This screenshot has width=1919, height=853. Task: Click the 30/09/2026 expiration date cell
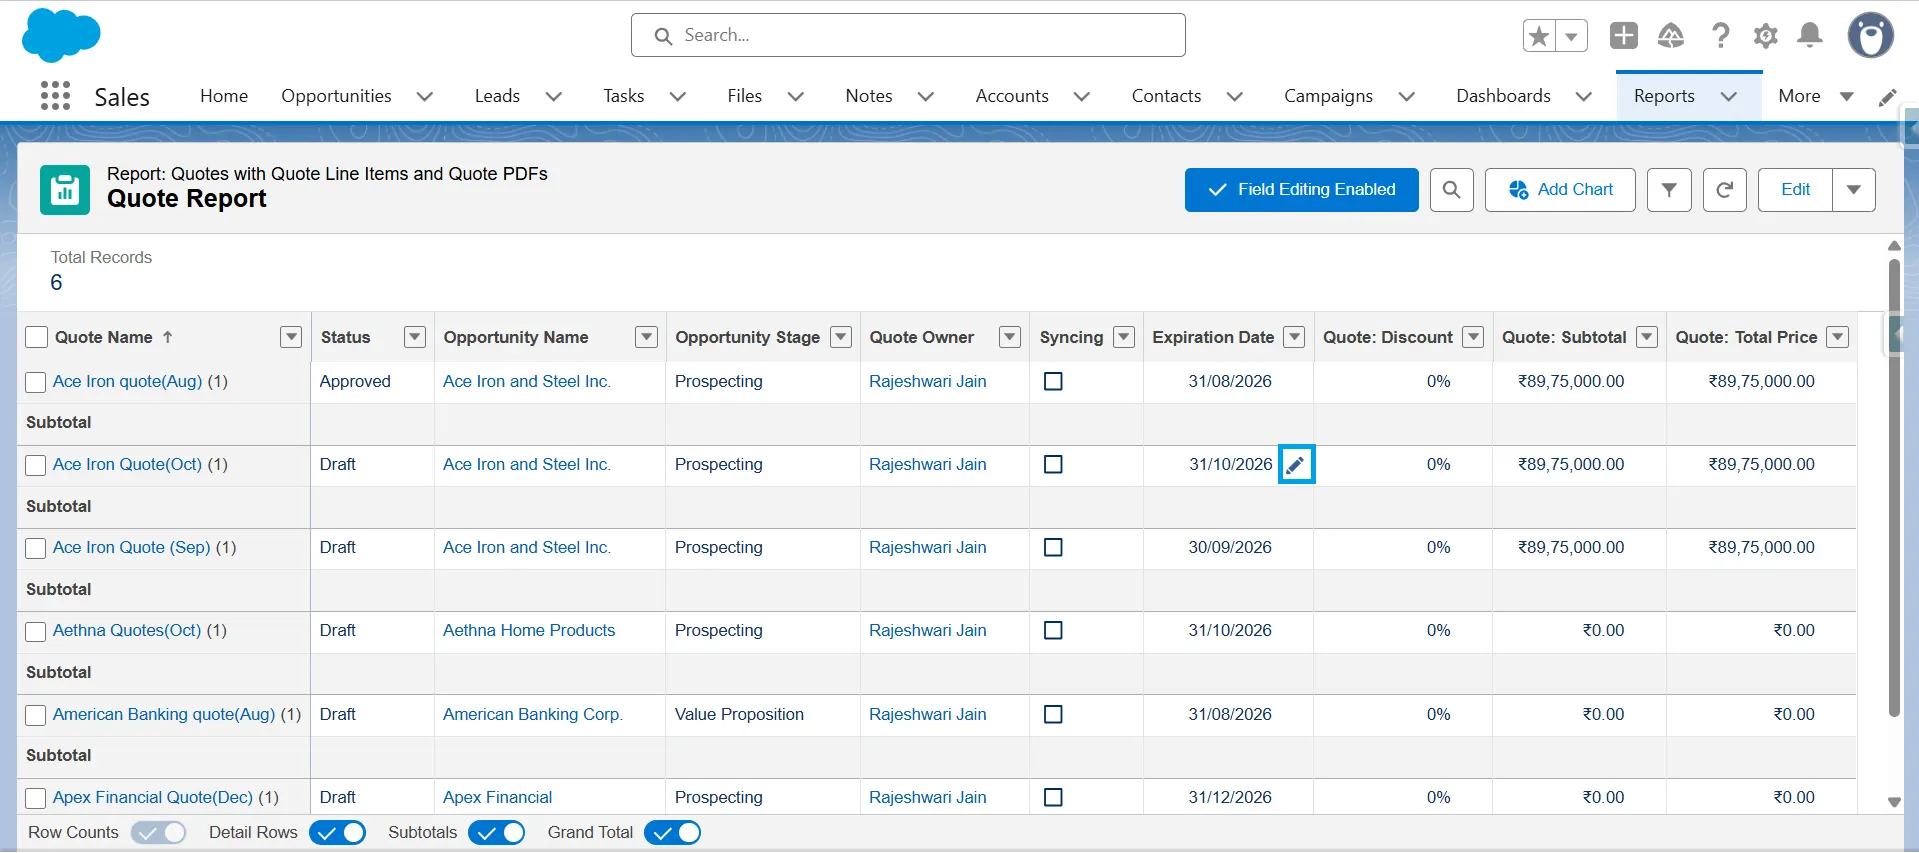tap(1228, 548)
